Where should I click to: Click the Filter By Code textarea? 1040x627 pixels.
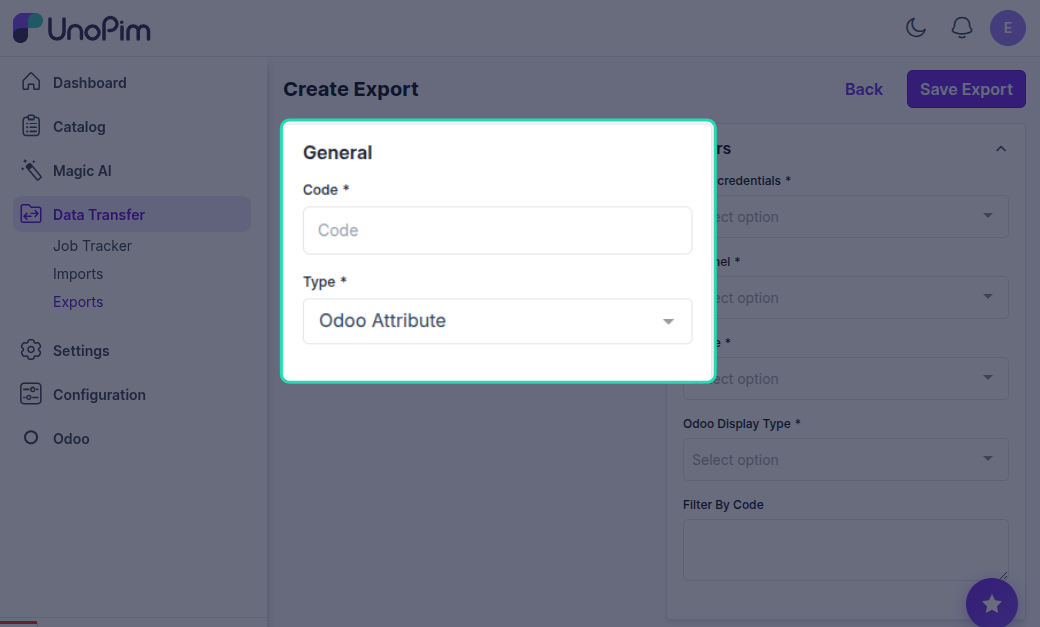[846, 550]
